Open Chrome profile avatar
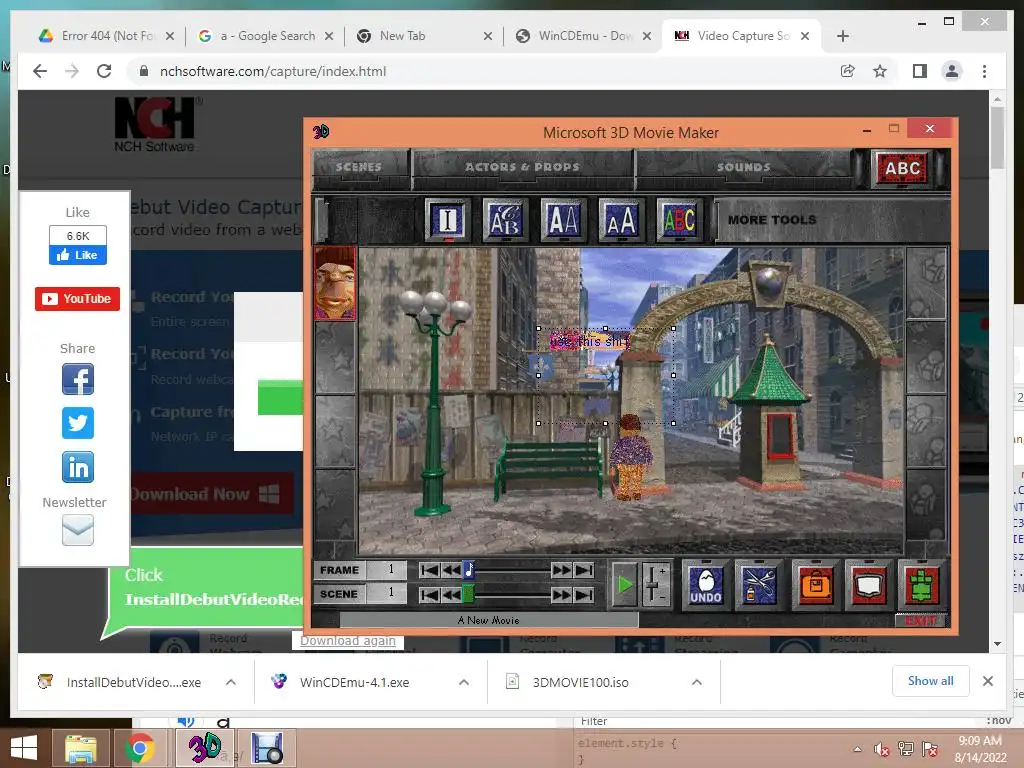 click(x=952, y=71)
